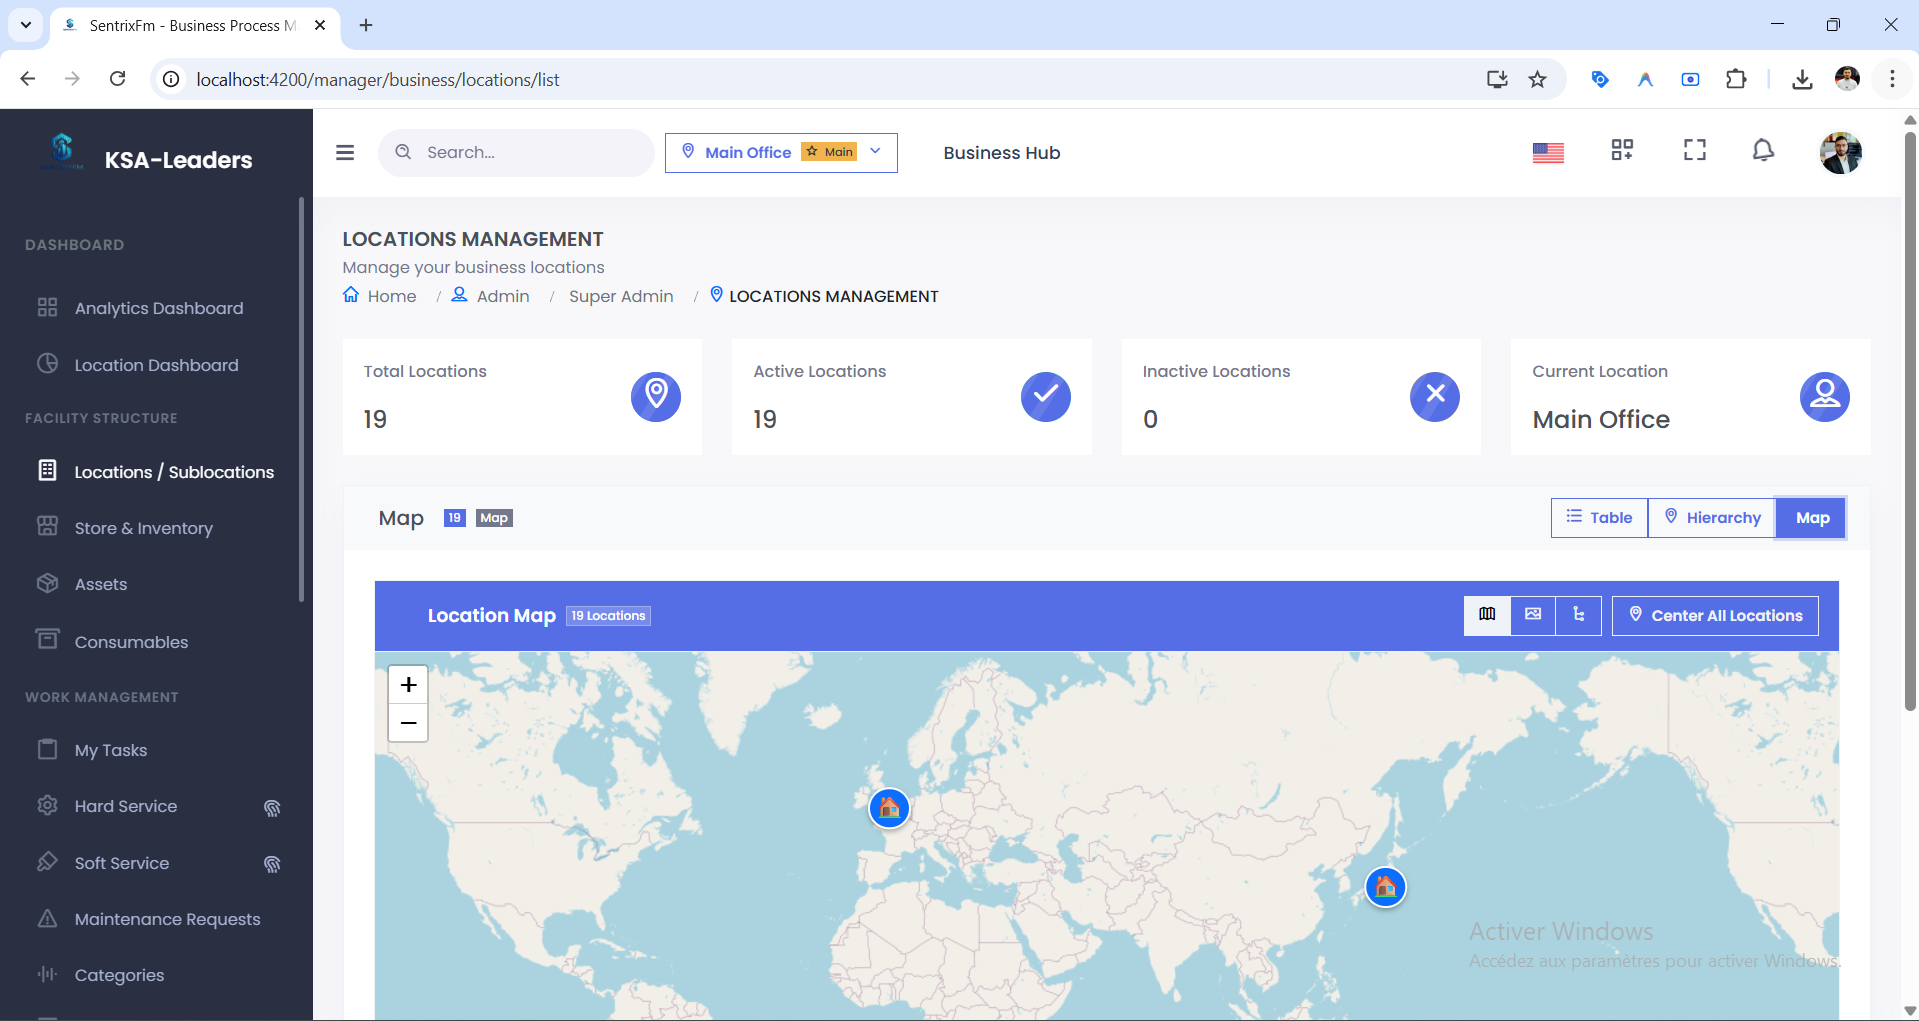Open the Assets section

(x=101, y=584)
